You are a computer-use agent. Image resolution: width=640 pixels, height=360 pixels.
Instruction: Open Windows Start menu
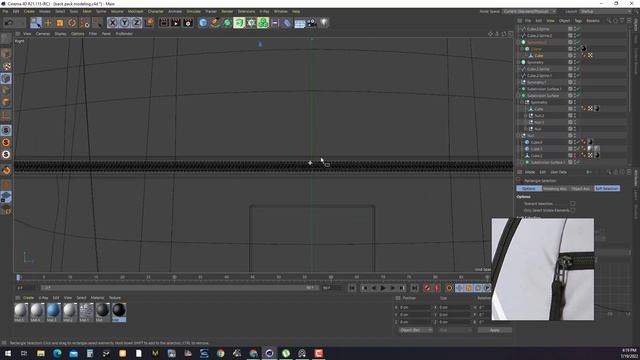[x=8, y=353]
